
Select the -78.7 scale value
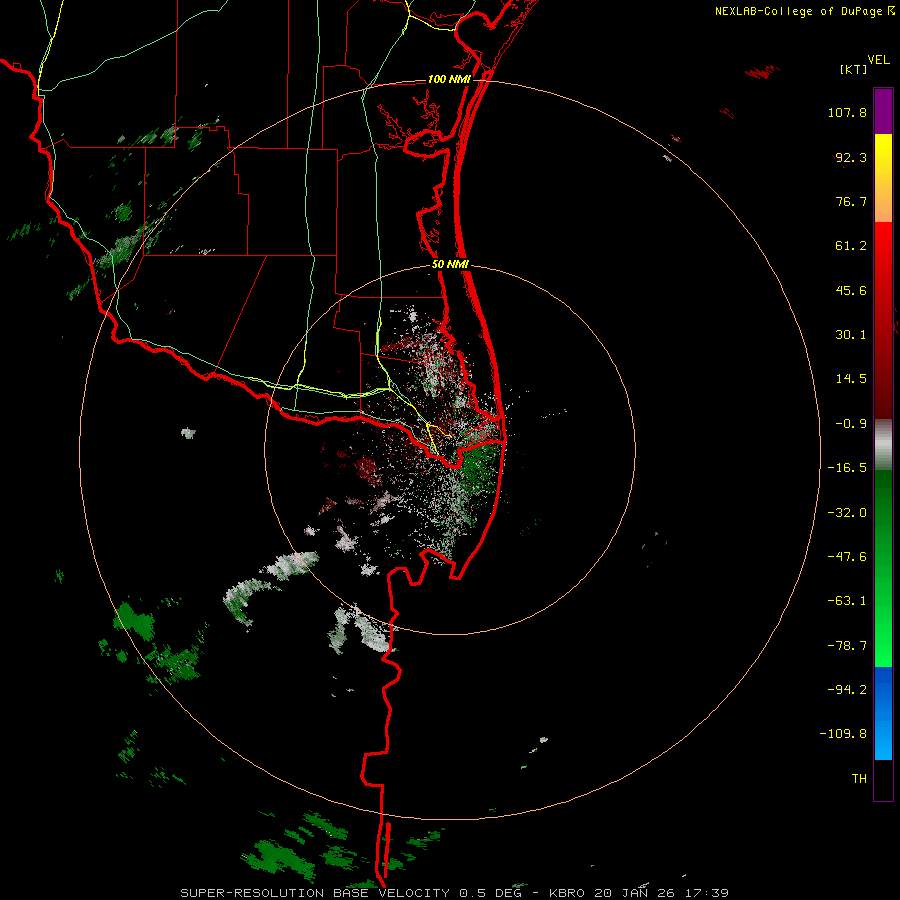847,646
